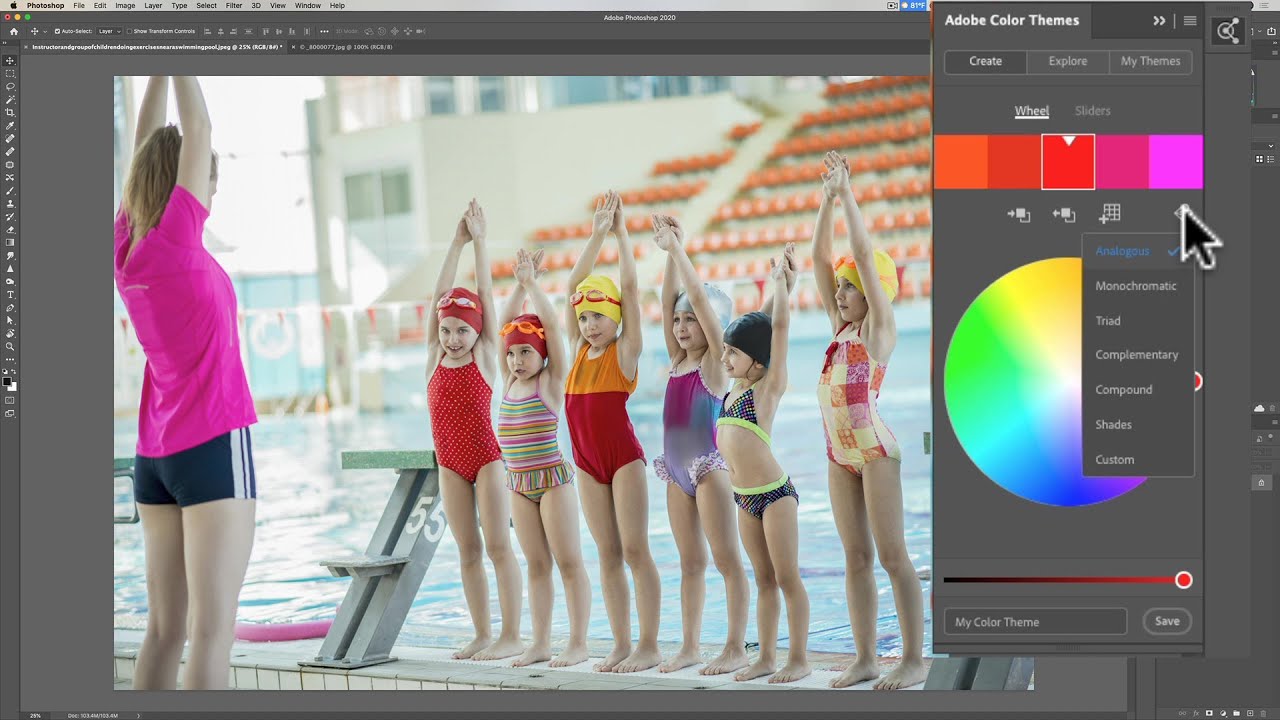Screen dimensions: 1280x720
Task: Add this theme to Swatches grid icon
Action: pos(1110,213)
